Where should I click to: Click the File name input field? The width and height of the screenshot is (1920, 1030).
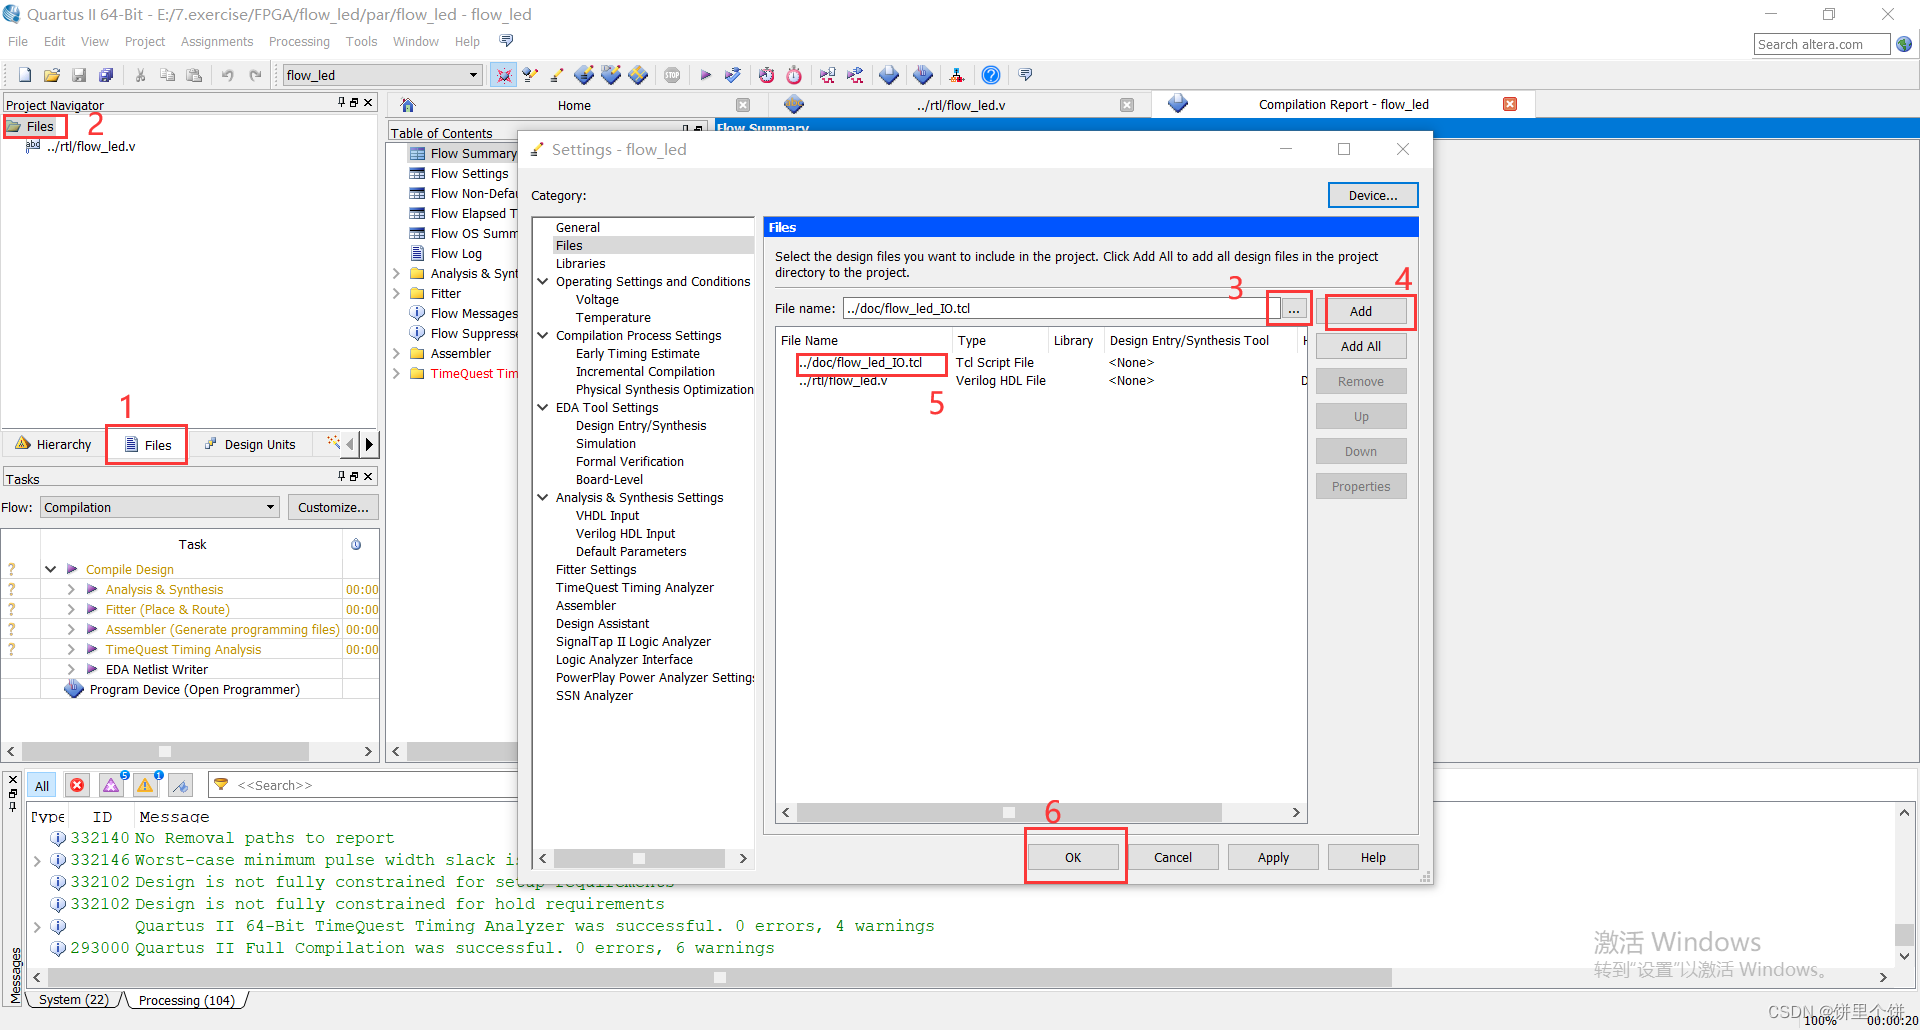[1060, 308]
